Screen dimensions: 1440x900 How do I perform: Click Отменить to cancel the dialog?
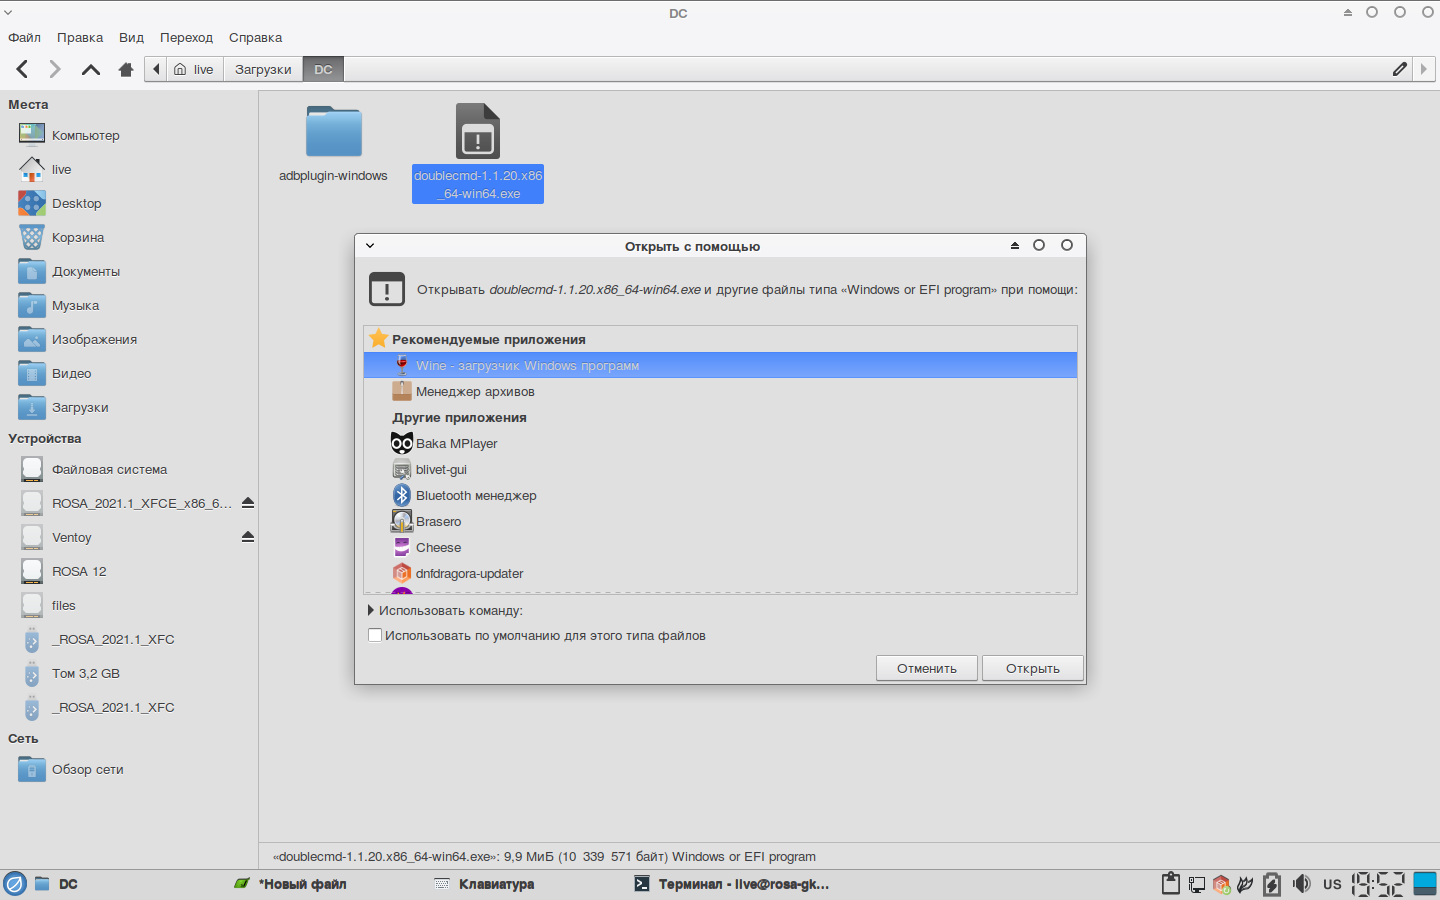[927, 668]
